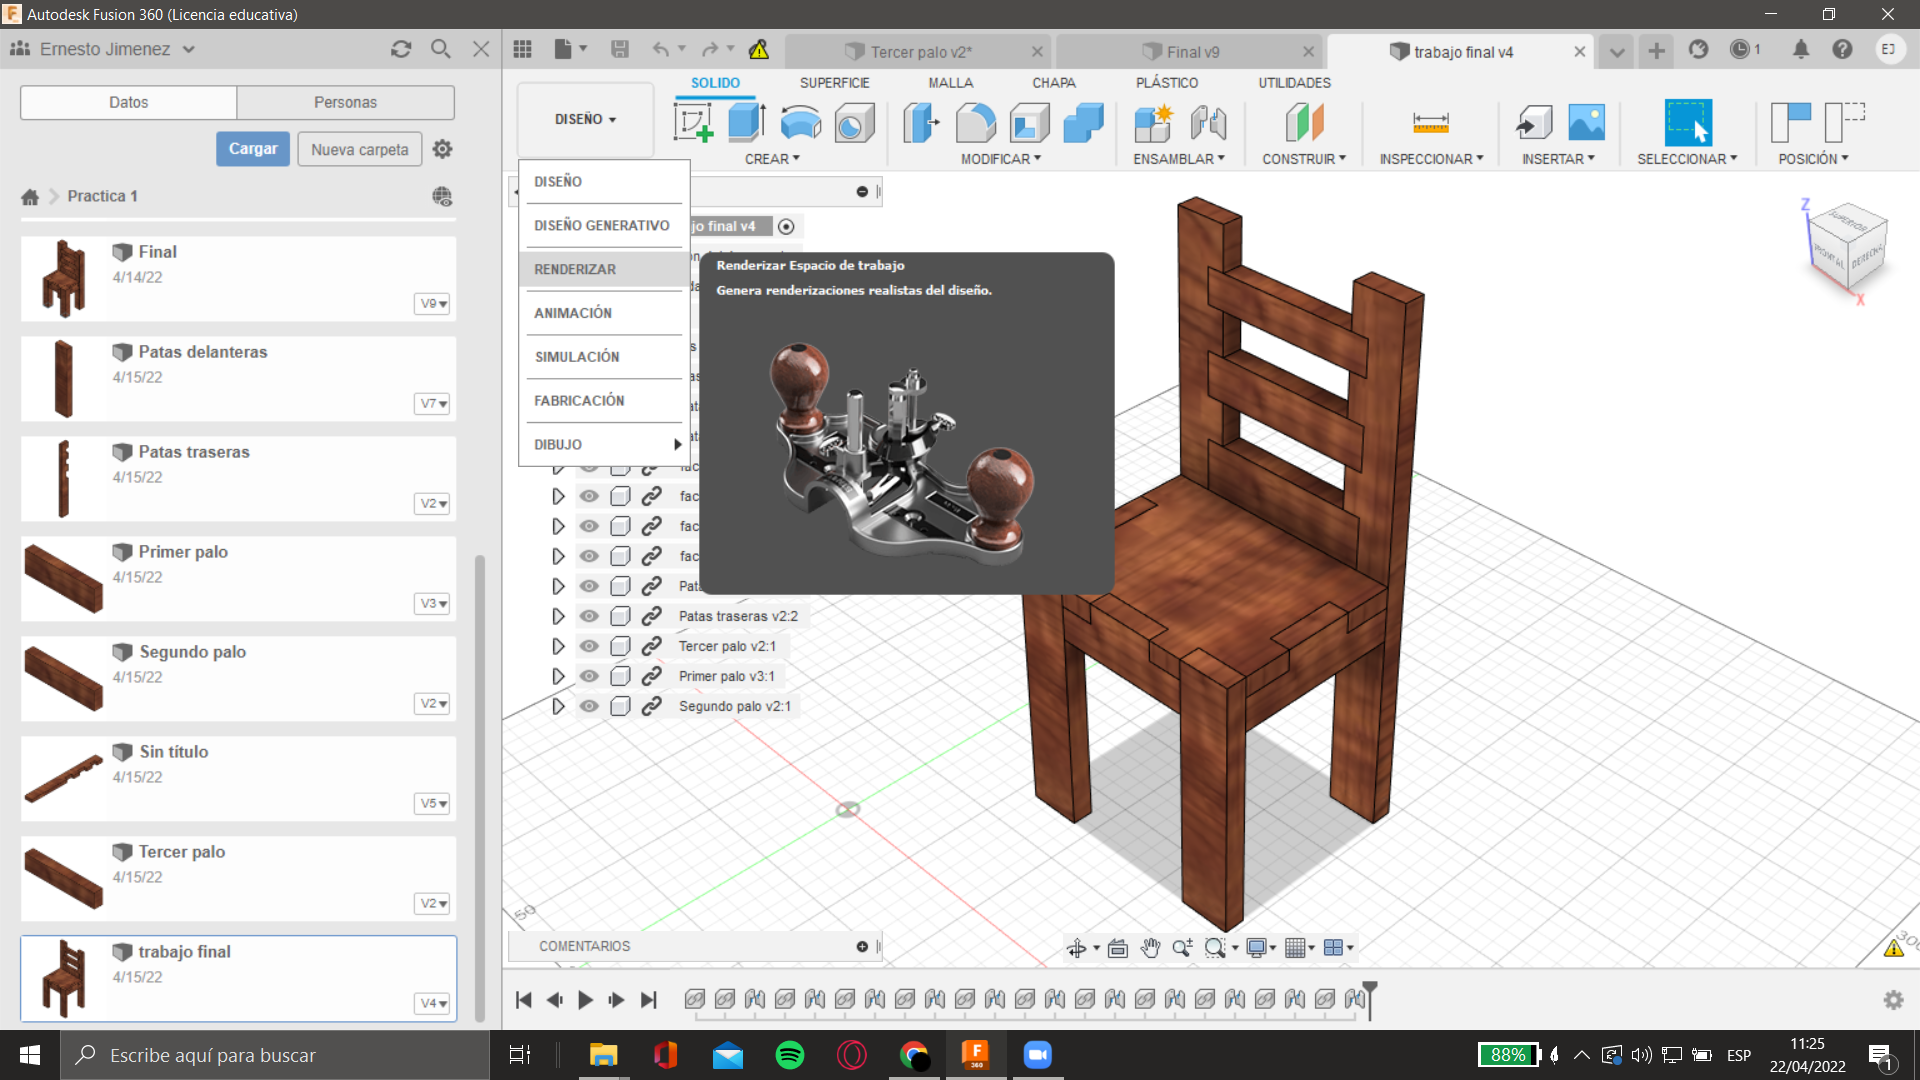Open the Patas delanteras thumbnail
Screen dimensions: 1920x1080
tap(64, 378)
